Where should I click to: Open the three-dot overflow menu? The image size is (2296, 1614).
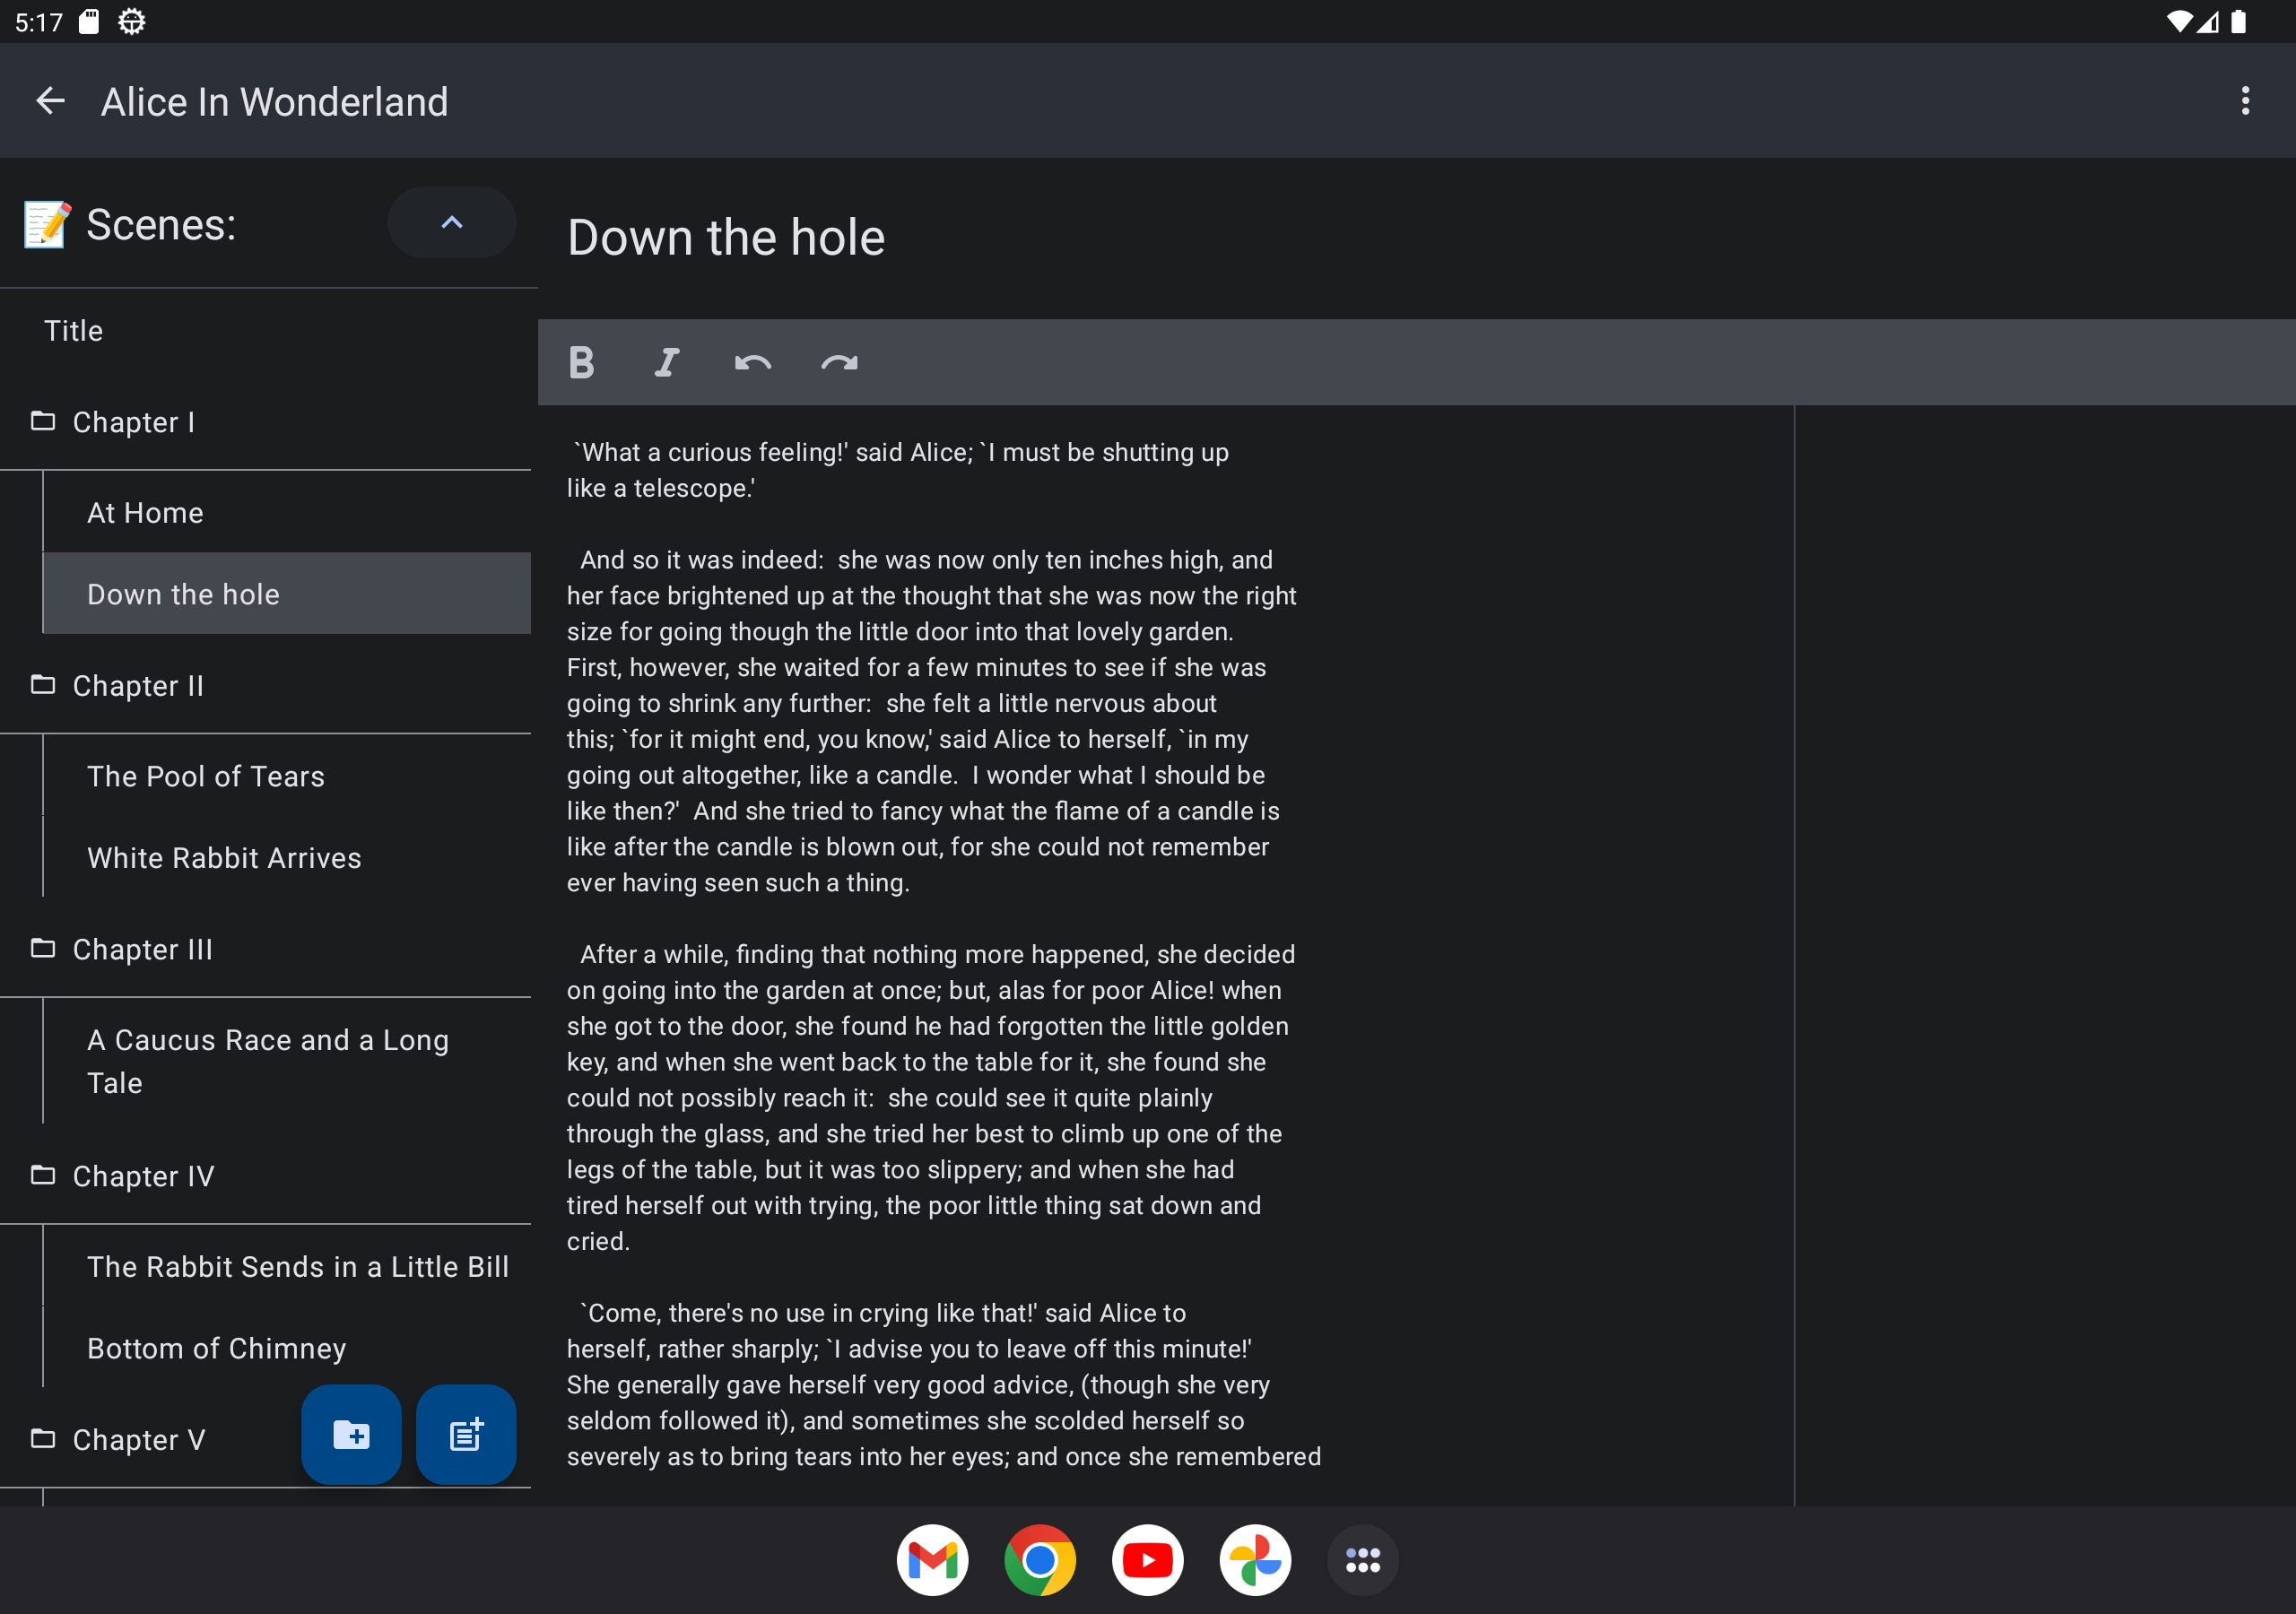point(2245,101)
